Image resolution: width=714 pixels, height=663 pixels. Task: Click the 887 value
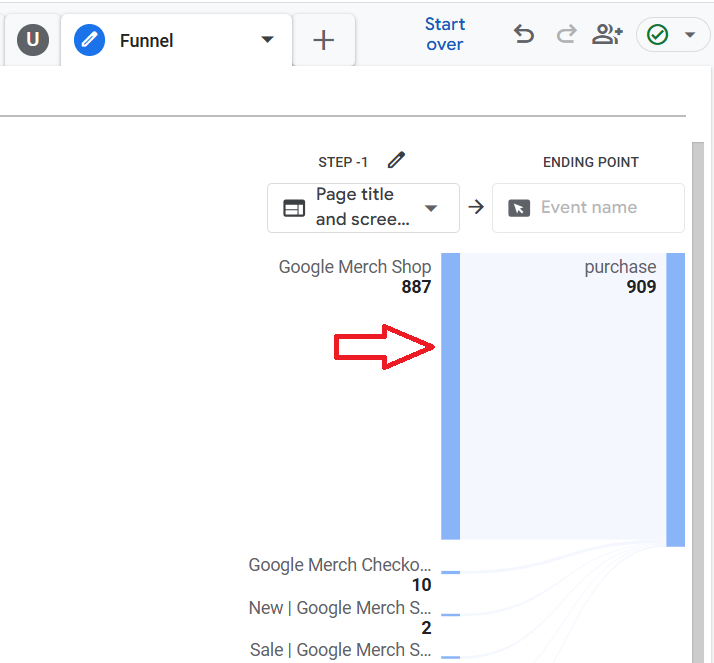click(x=416, y=287)
